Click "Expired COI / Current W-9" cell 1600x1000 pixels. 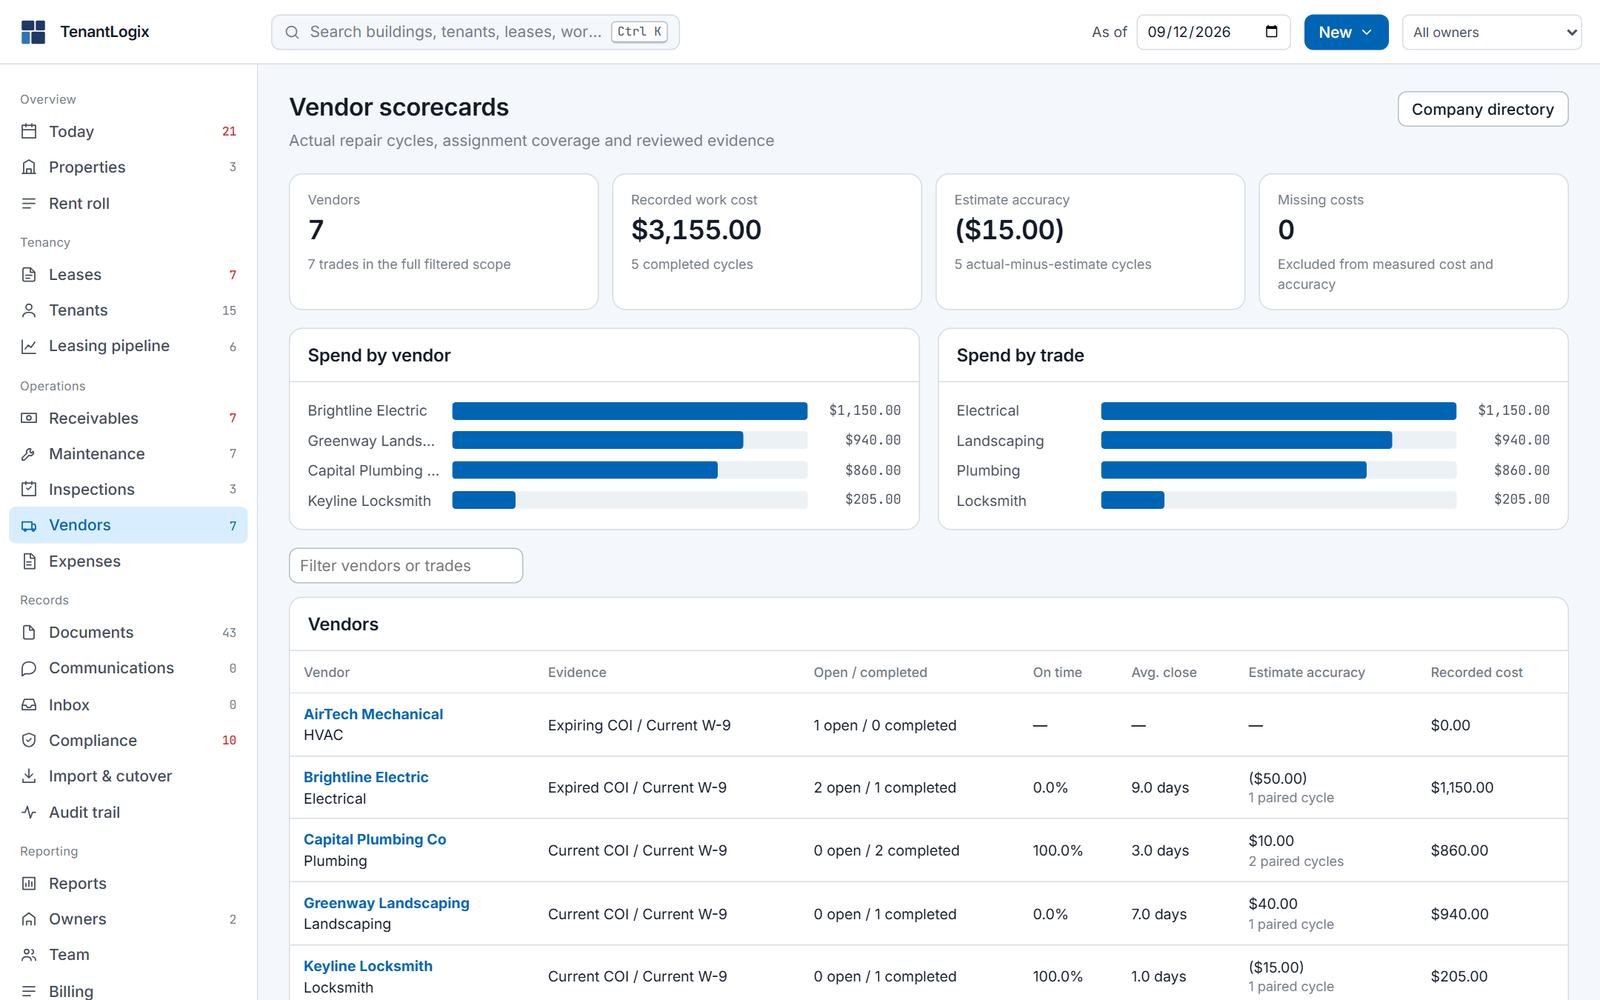(637, 788)
